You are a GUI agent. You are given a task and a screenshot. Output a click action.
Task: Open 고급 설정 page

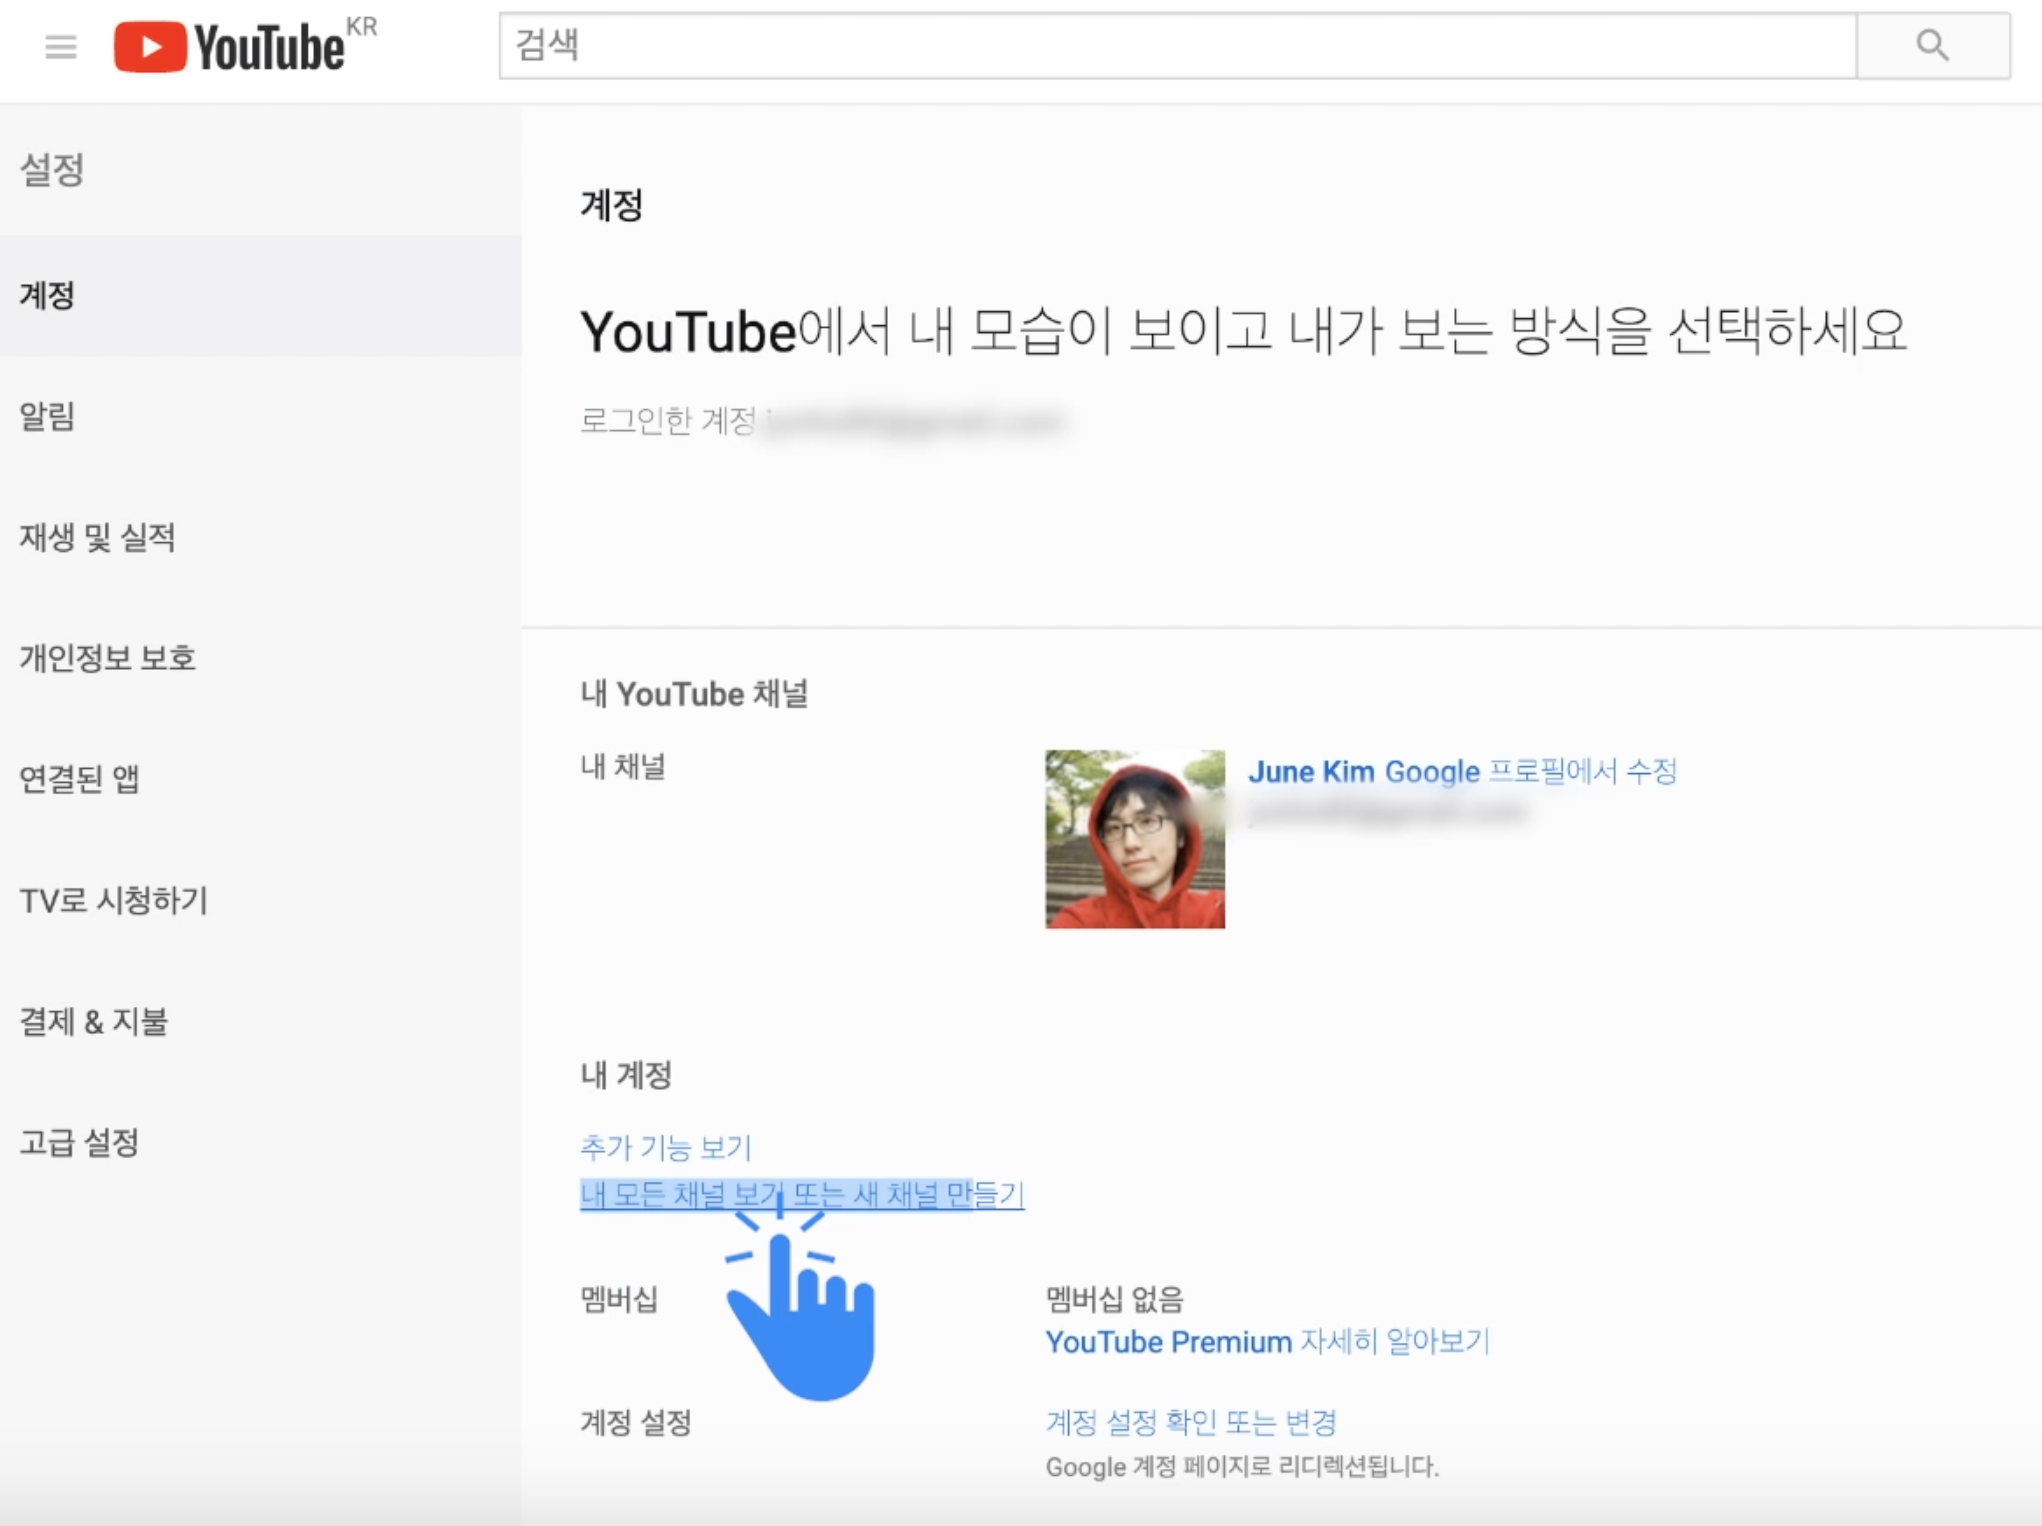[x=79, y=1142]
